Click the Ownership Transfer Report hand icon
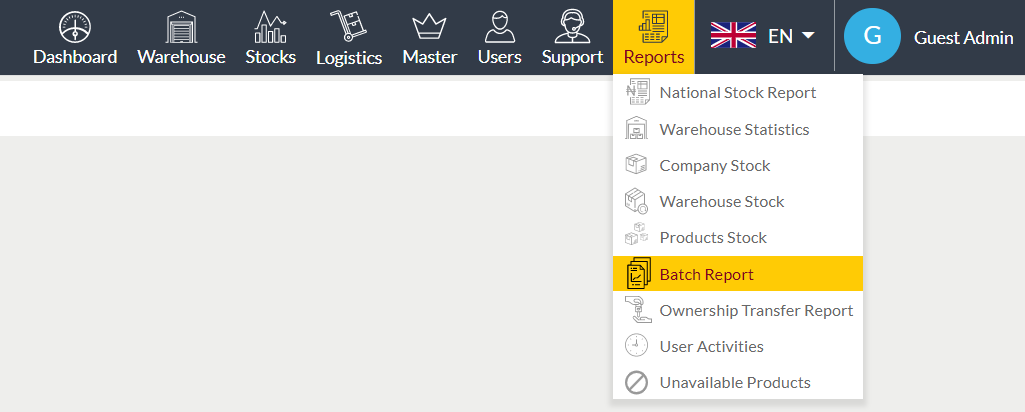This screenshot has height=412, width=1025. (x=638, y=310)
